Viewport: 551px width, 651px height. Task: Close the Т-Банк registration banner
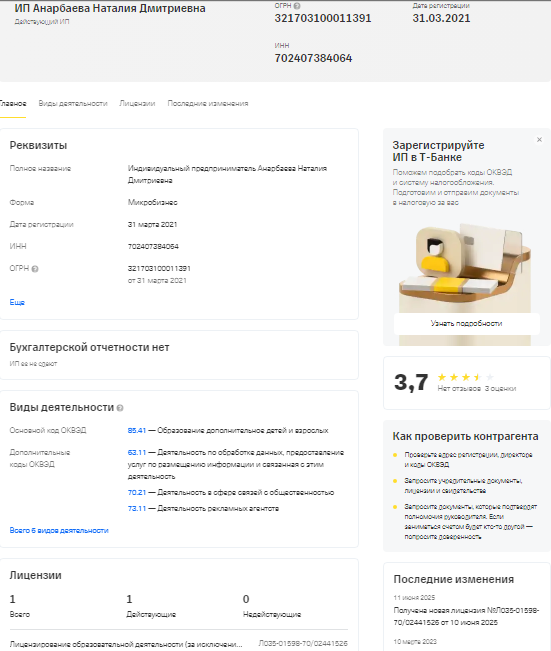tap(539, 140)
